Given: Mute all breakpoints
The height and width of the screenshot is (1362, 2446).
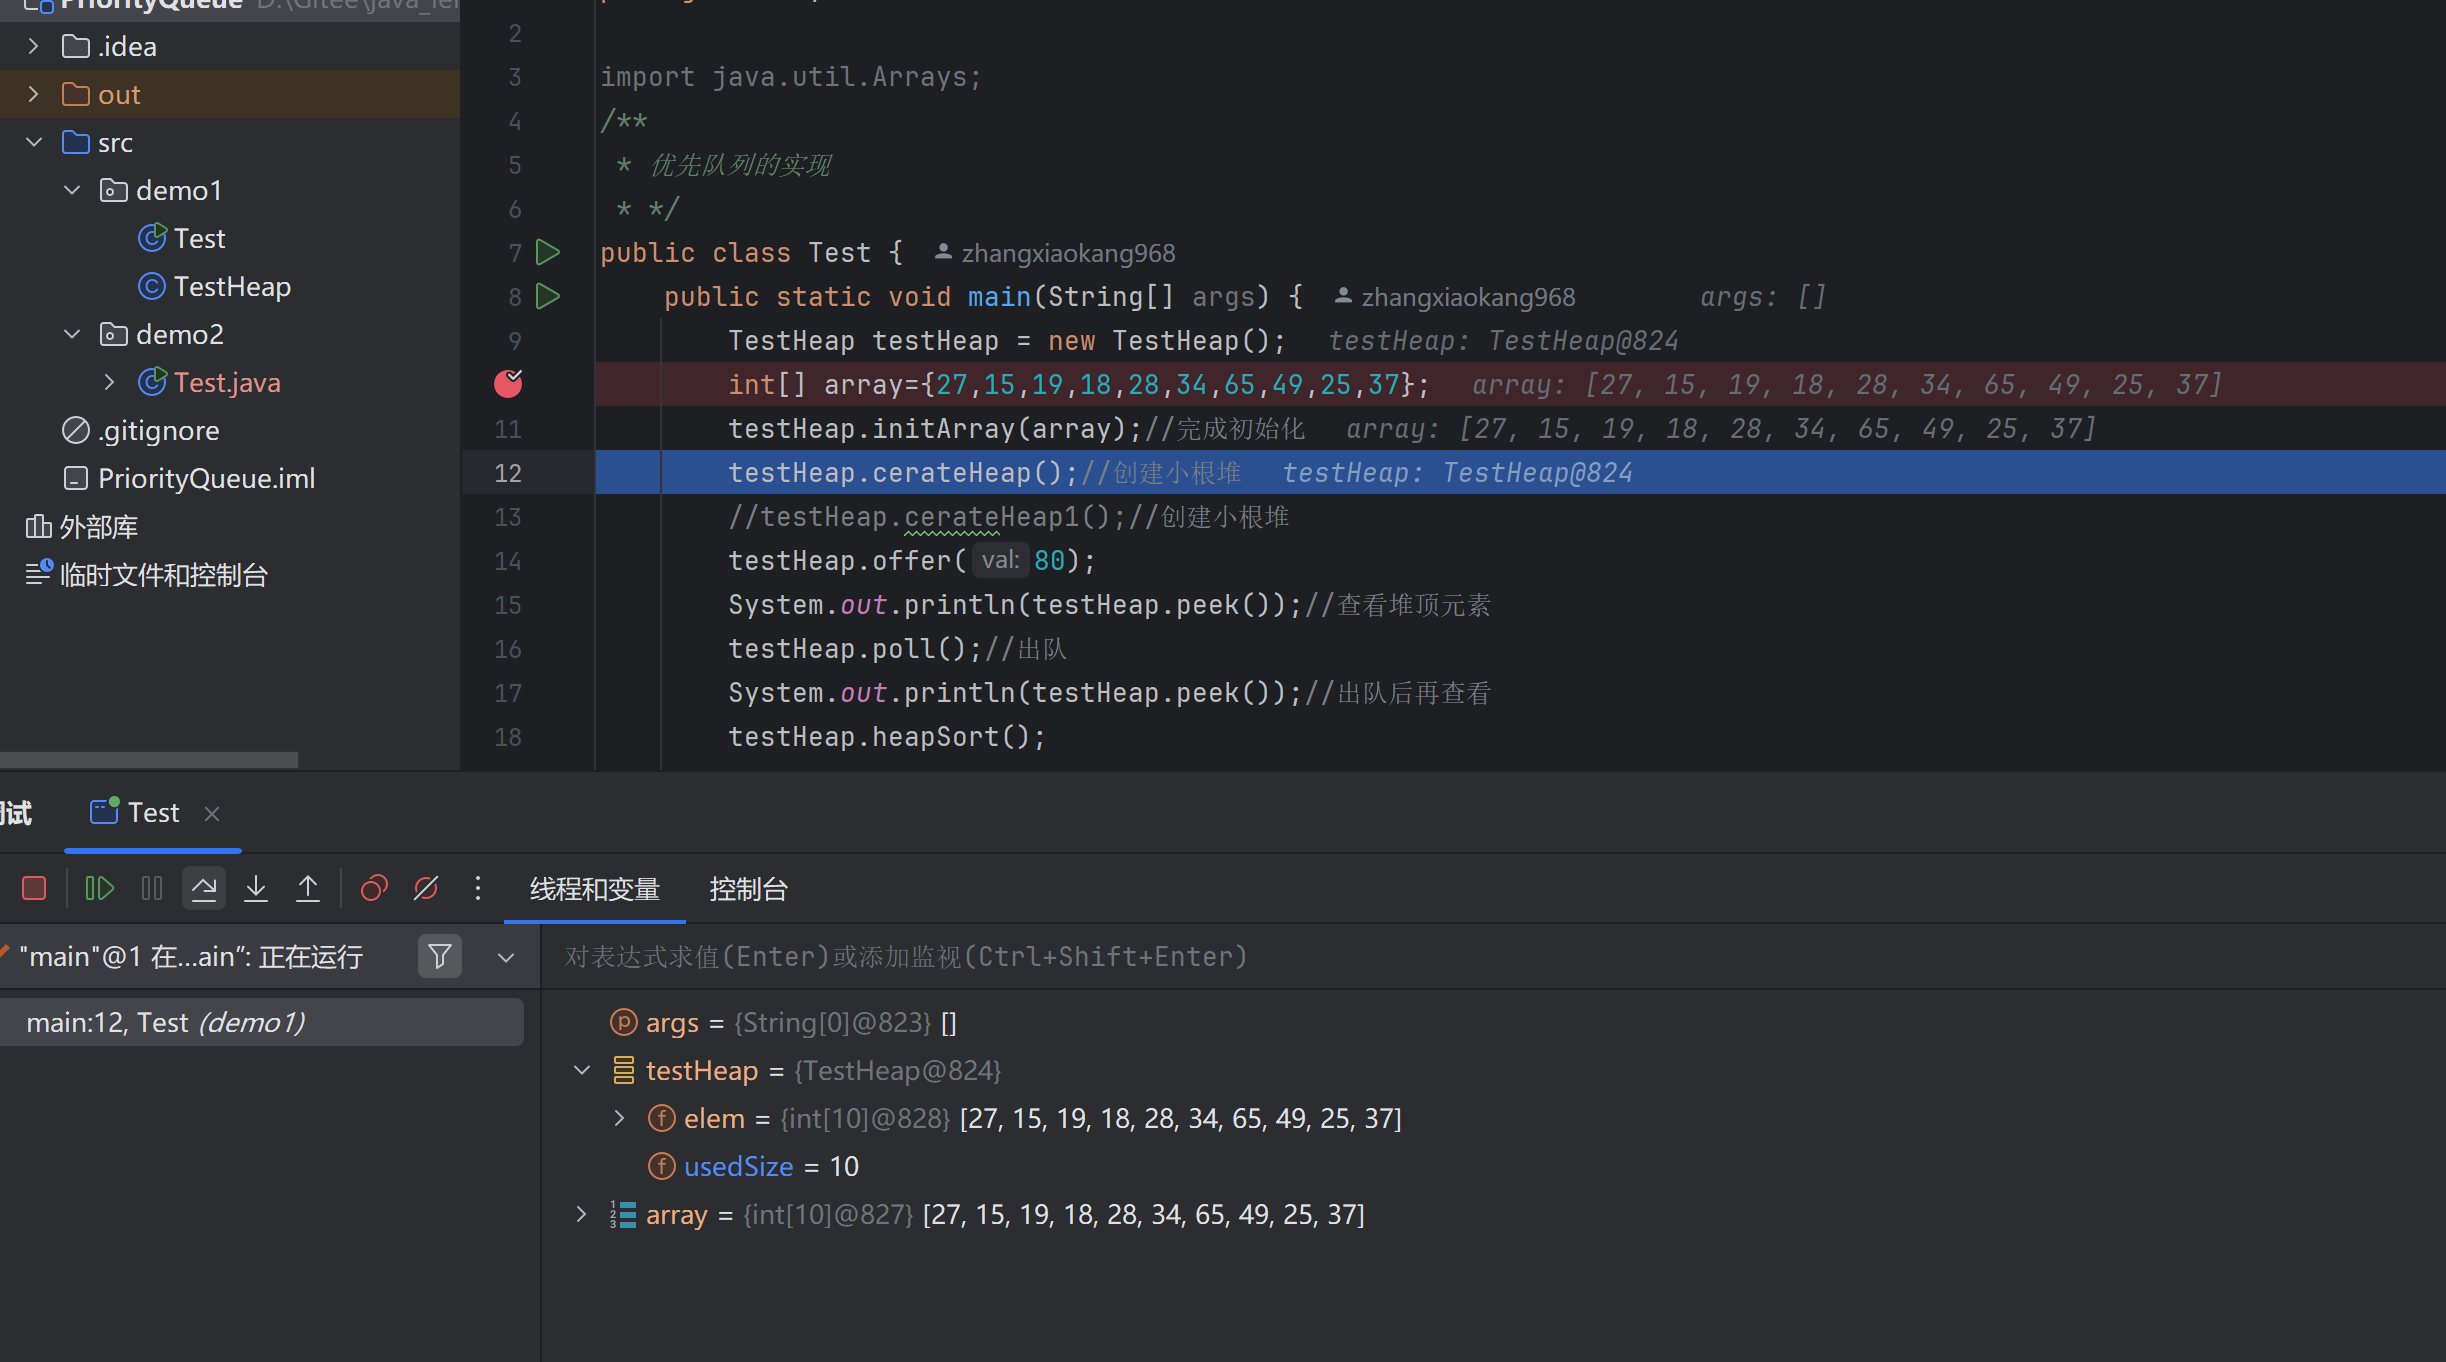Looking at the screenshot, I should click(425, 888).
